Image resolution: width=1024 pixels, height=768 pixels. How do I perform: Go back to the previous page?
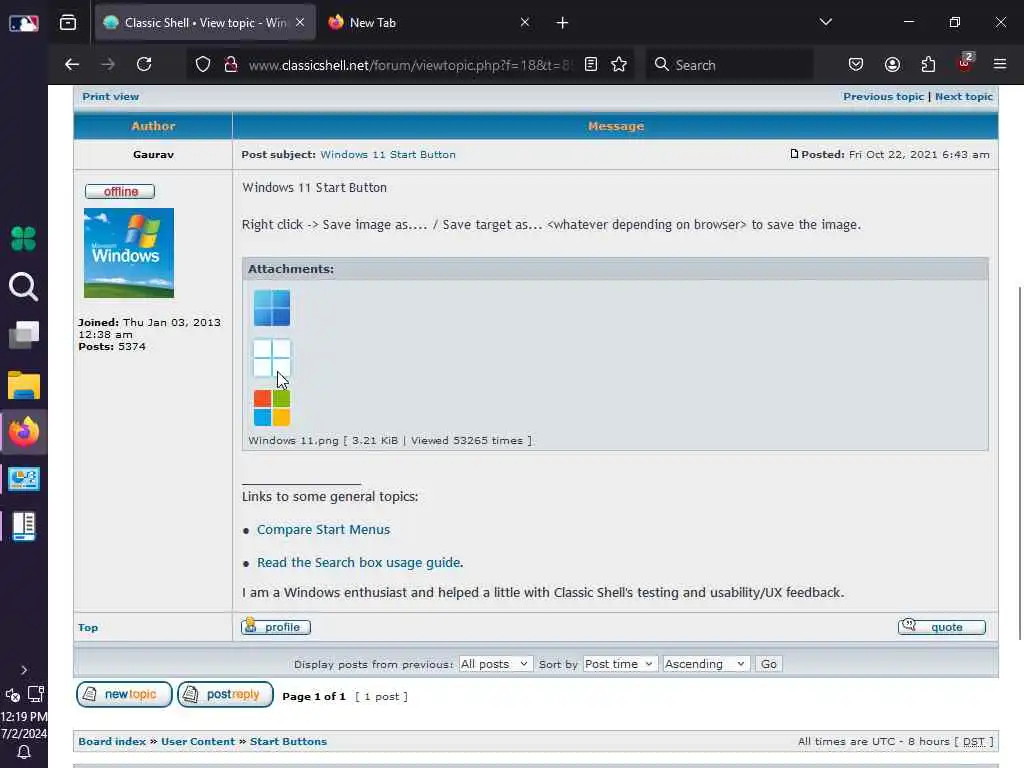click(72, 65)
